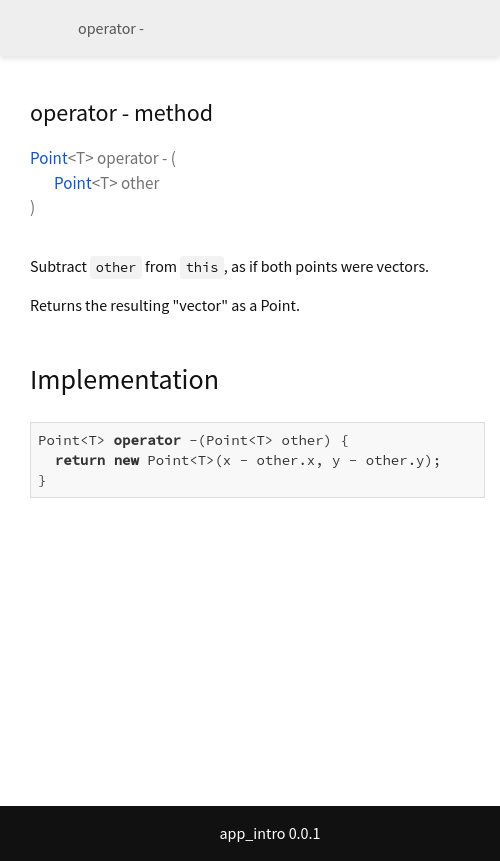The width and height of the screenshot is (500, 861).
Task: Click the word "Subtract" in the description
Action: pos(58,267)
